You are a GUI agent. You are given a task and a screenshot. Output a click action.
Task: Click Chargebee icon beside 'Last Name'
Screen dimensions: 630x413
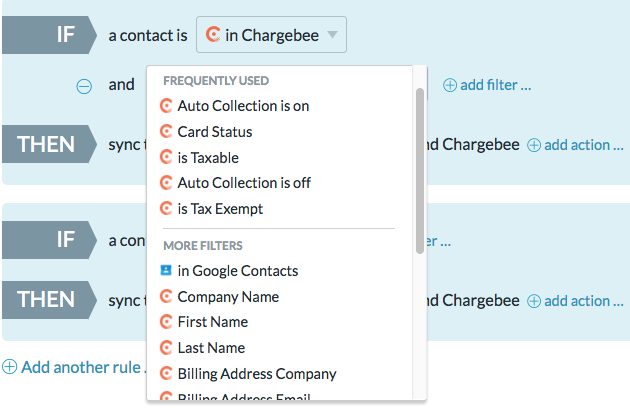(x=166, y=348)
